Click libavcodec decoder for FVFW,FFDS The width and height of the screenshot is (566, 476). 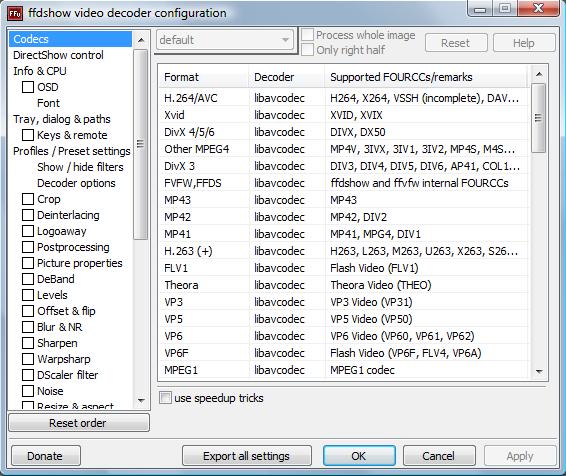point(279,183)
